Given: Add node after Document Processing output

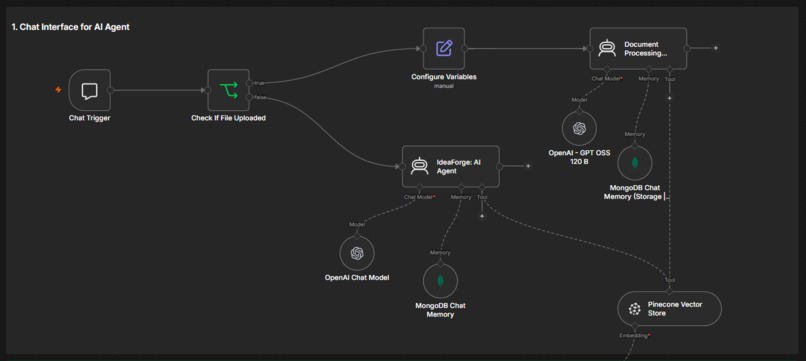Looking at the screenshot, I should point(716,48).
